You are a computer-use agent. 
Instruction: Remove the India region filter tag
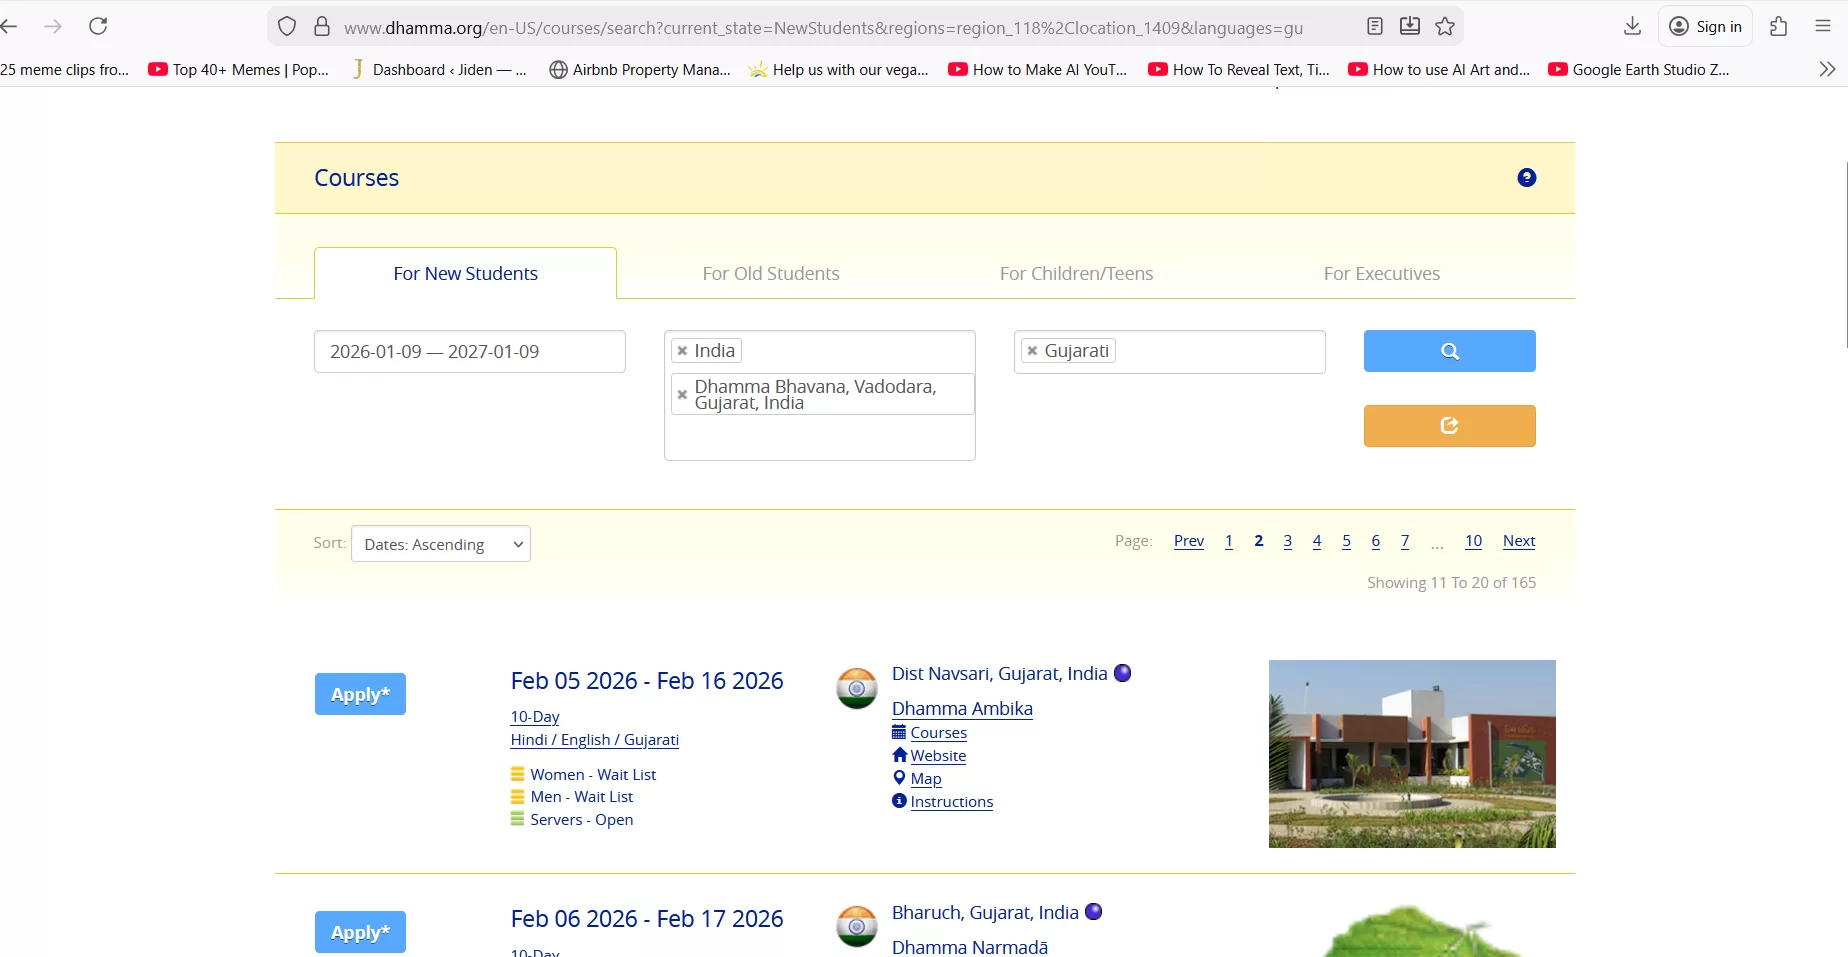(x=682, y=351)
